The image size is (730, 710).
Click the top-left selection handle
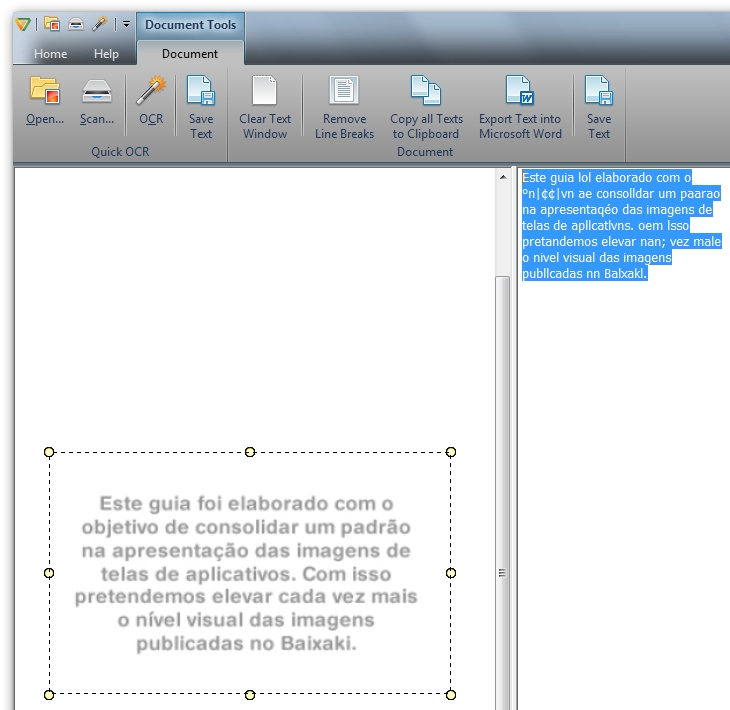click(49, 452)
